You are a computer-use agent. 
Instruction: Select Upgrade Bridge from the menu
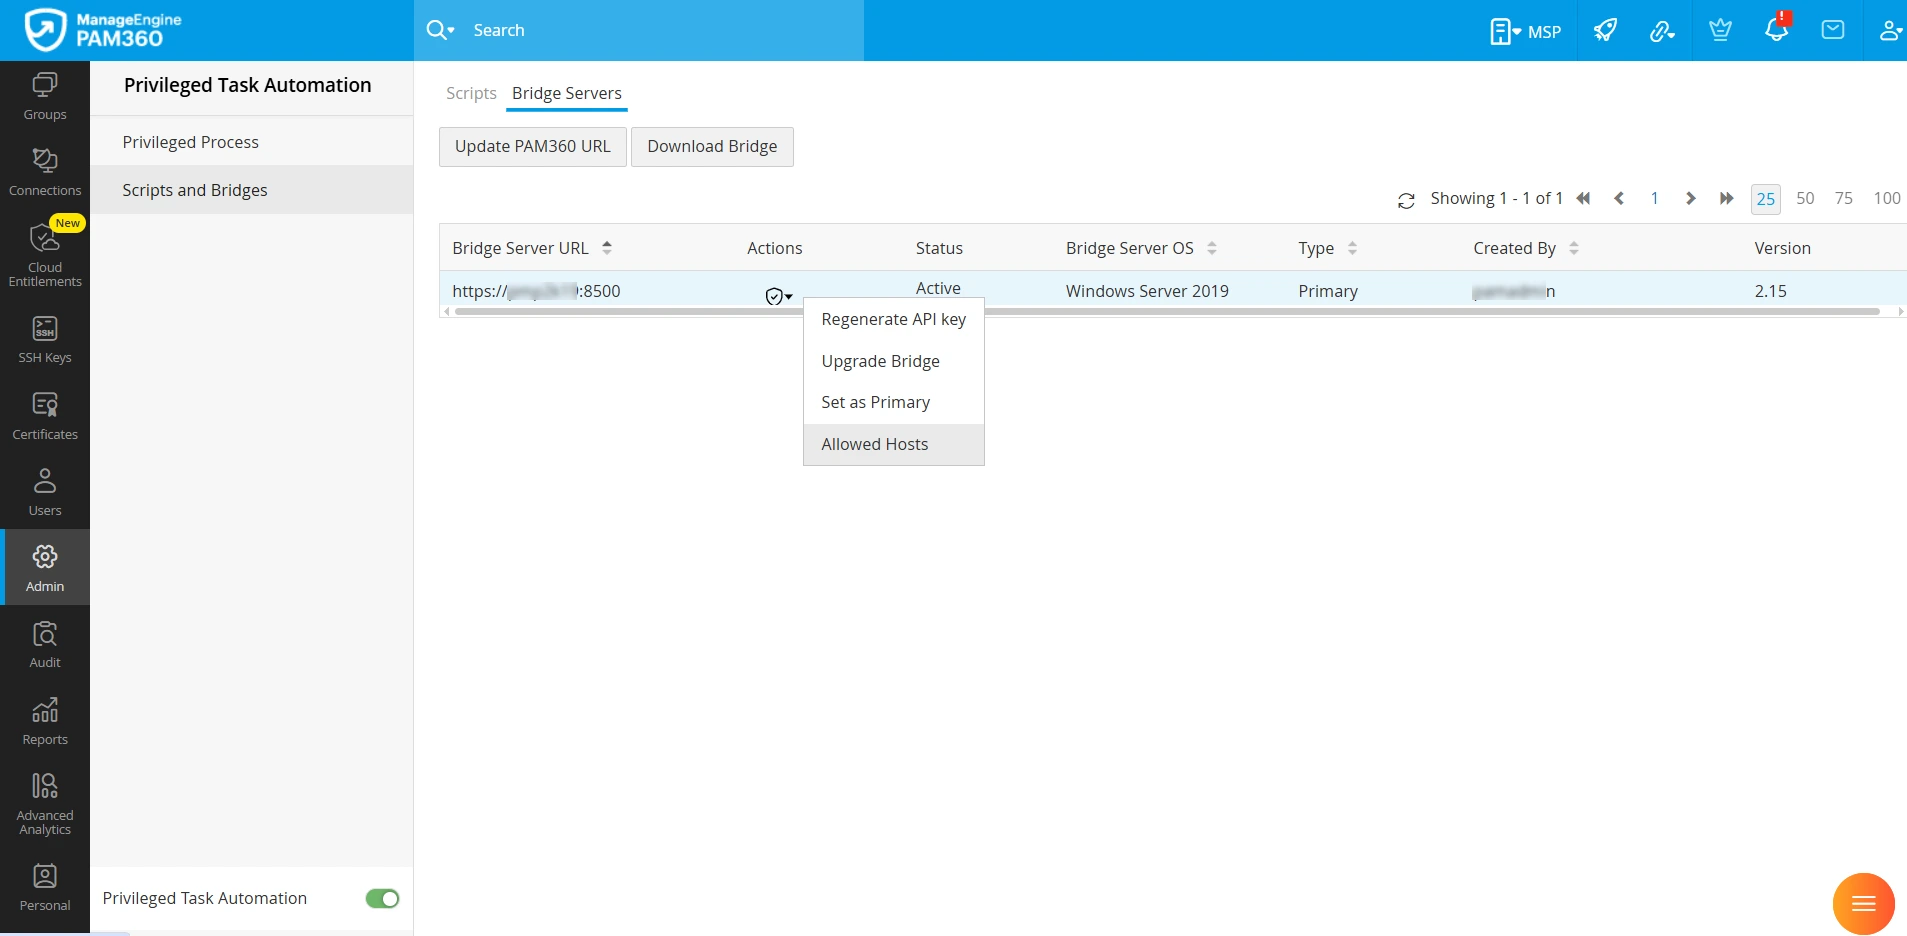[879, 361]
